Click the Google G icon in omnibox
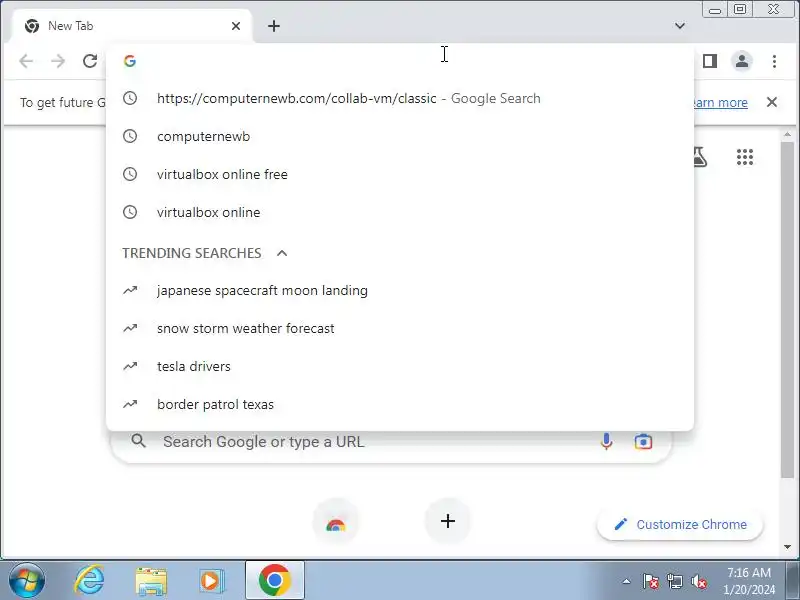 [x=130, y=61]
